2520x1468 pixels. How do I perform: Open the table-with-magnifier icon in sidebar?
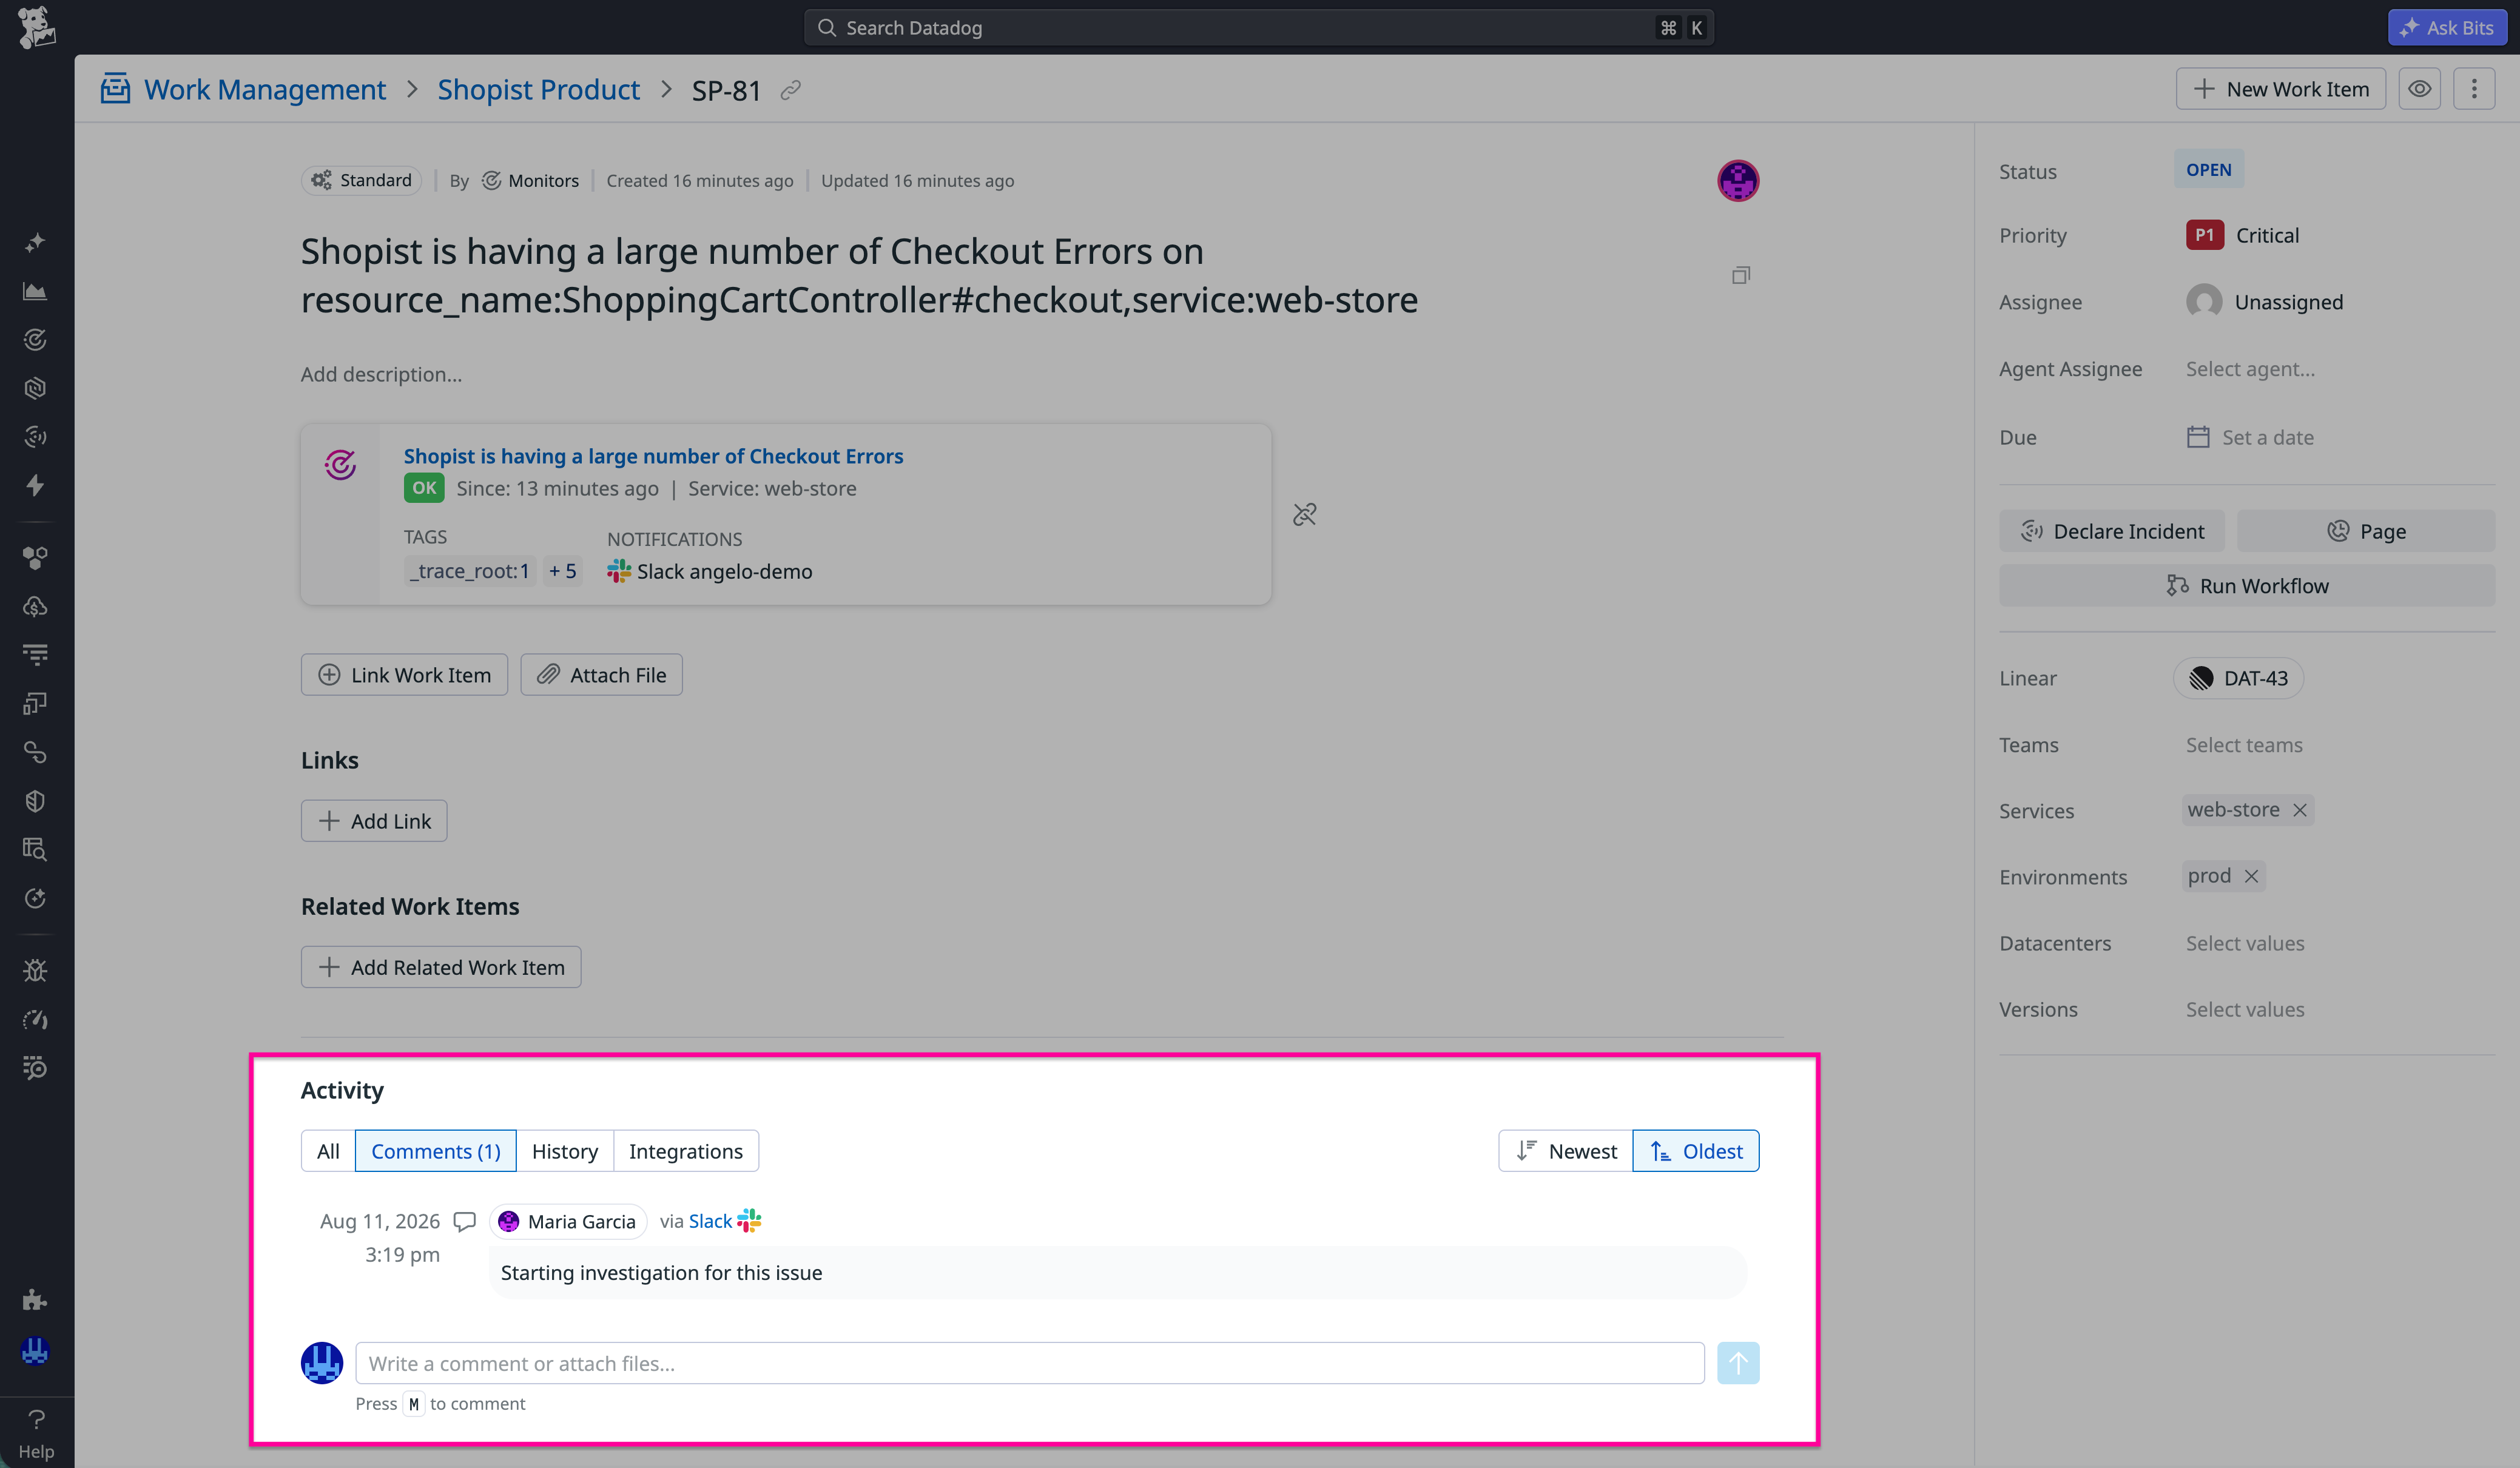(x=35, y=849)
